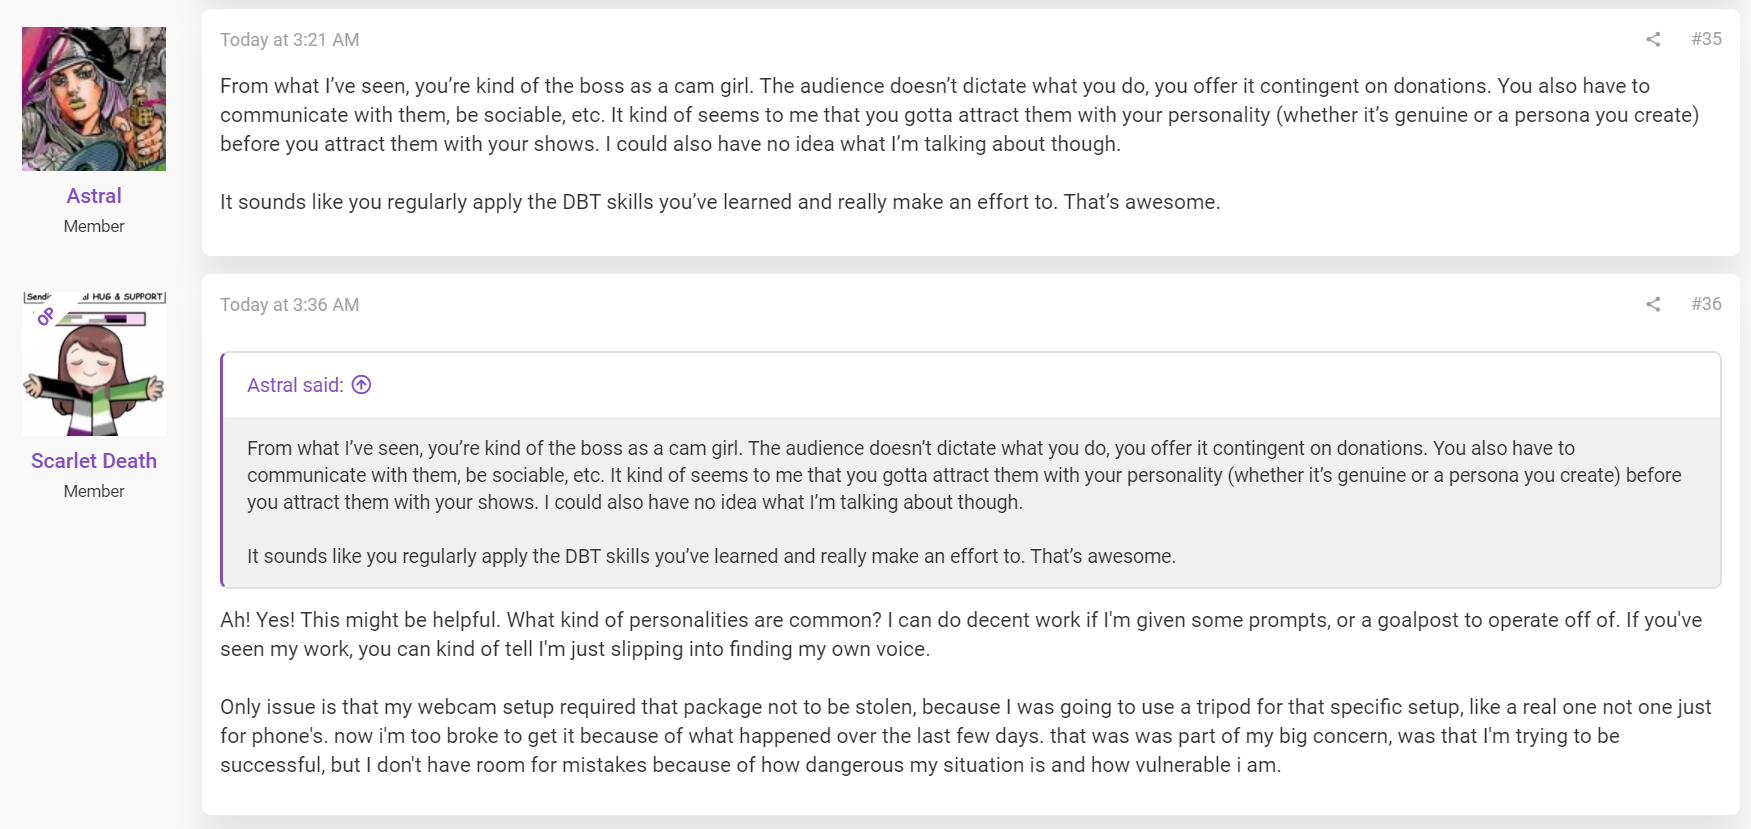Open post number #35 permalink
The height and width of the screenshot is (829, 1751).
coord(1706,39)
